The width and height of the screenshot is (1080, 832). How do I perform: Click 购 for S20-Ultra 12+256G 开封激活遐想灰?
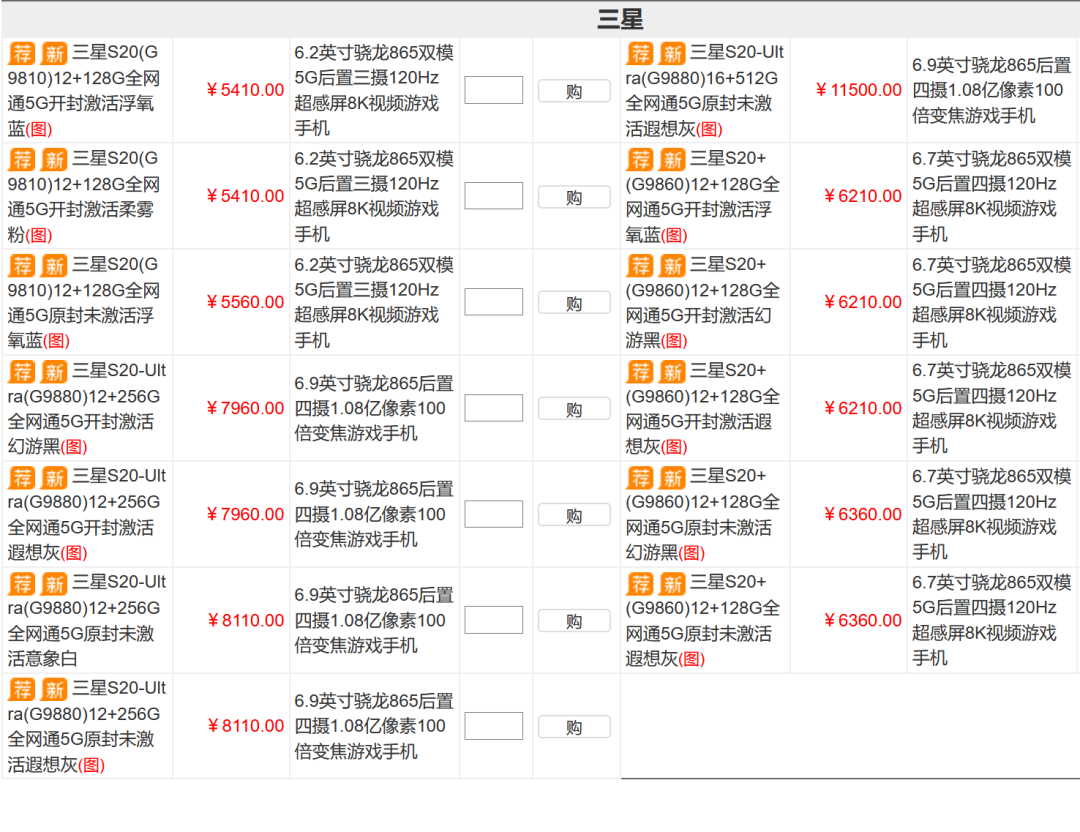pos(574,515)
